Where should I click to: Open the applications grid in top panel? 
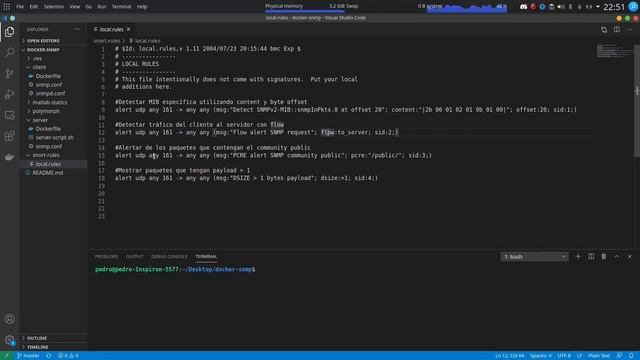click(x=7, y=7)
